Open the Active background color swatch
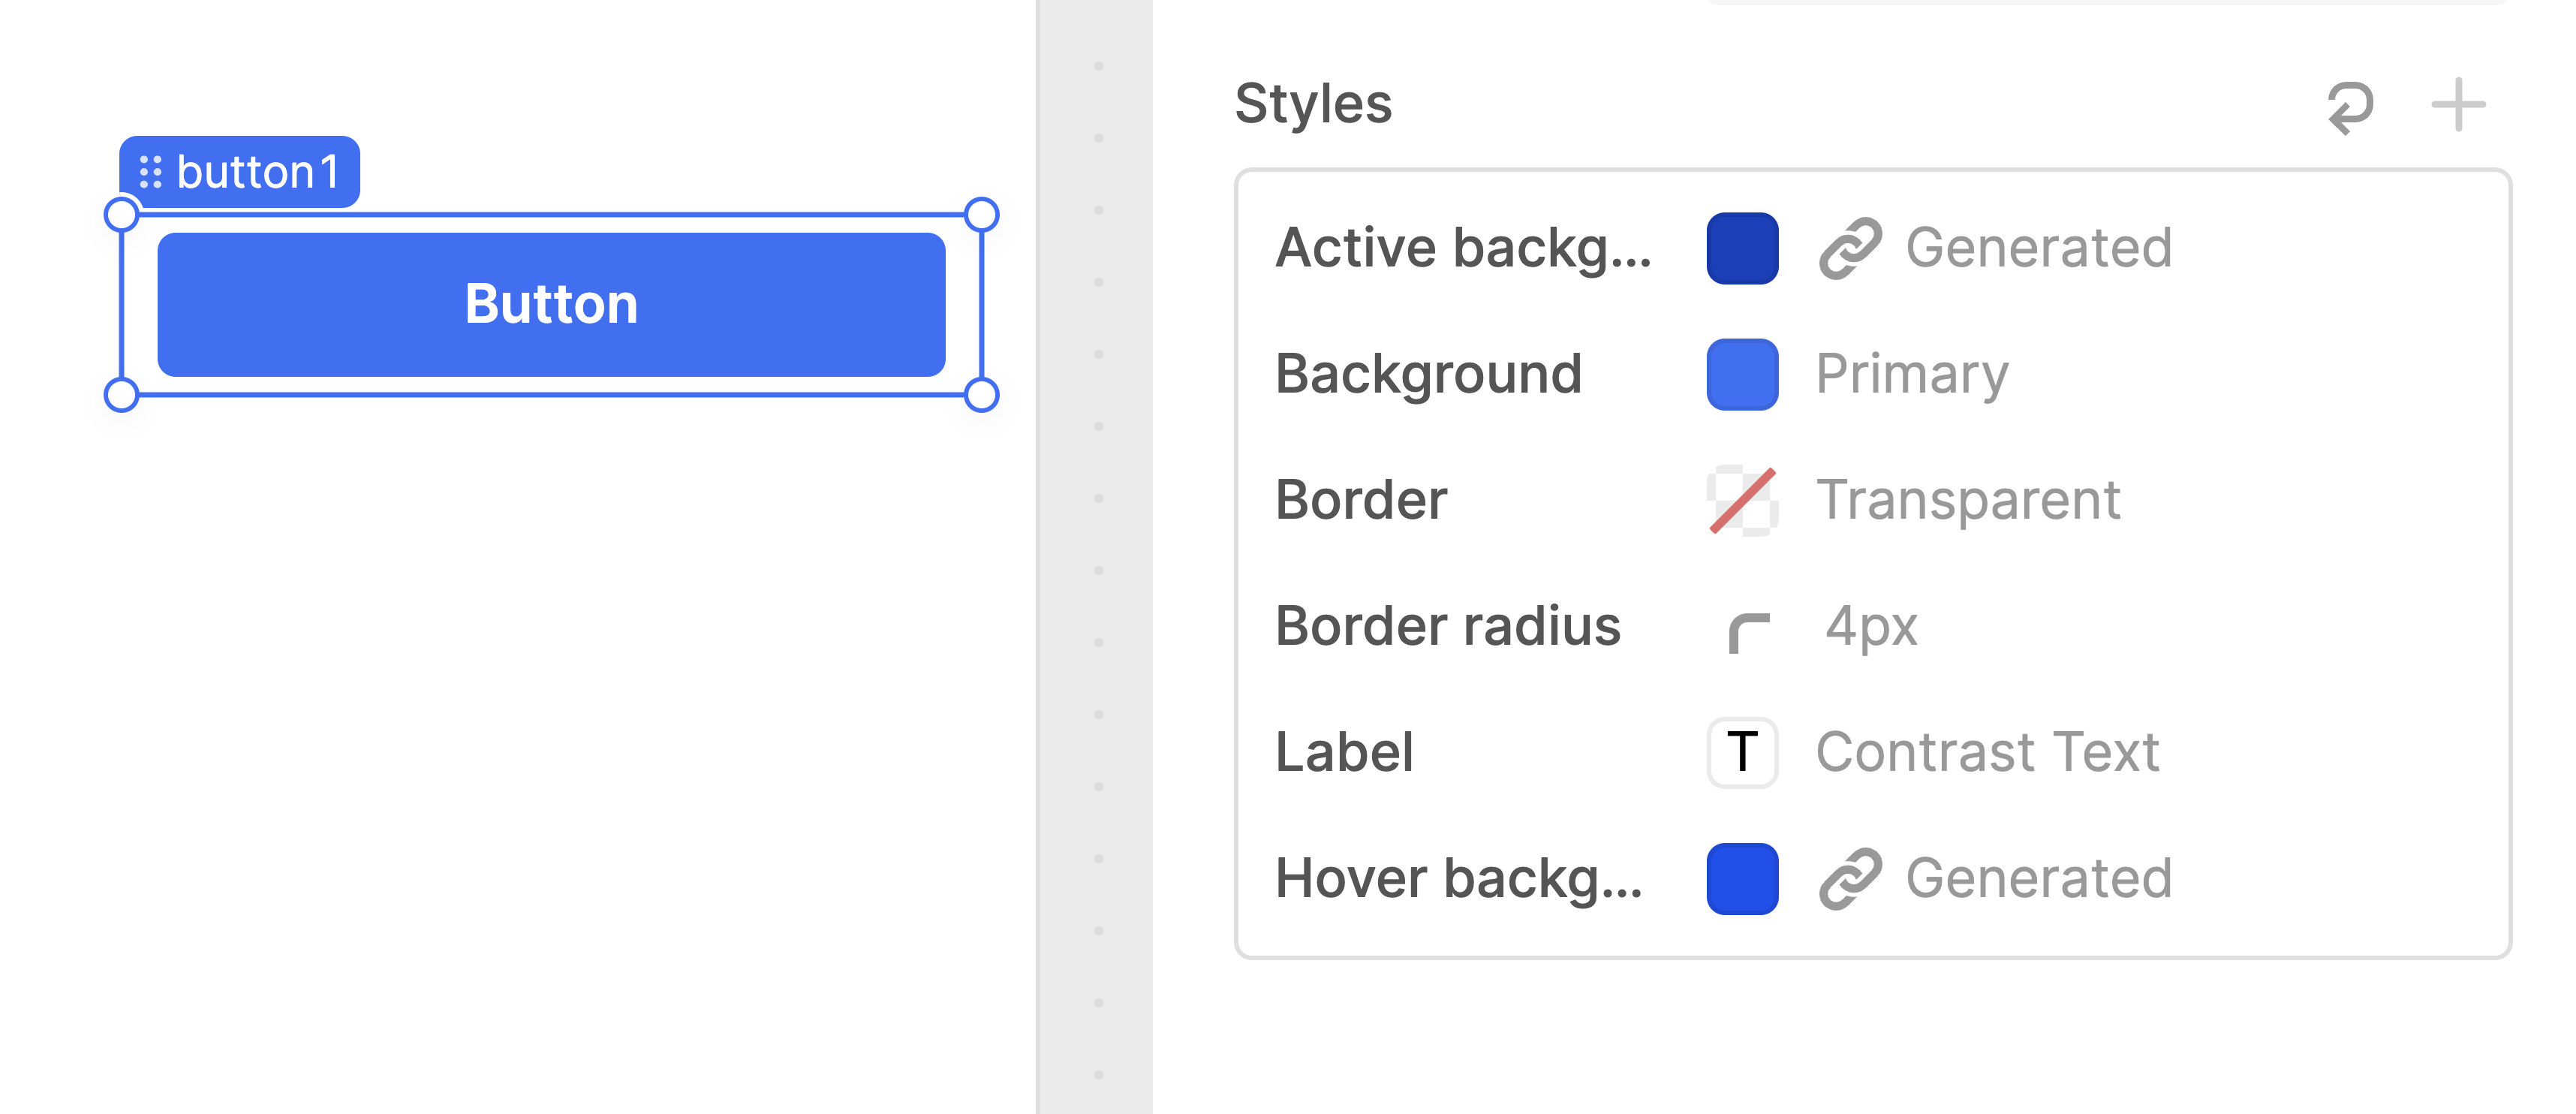This screenshot has height=1114, width=2576. 1742,248
